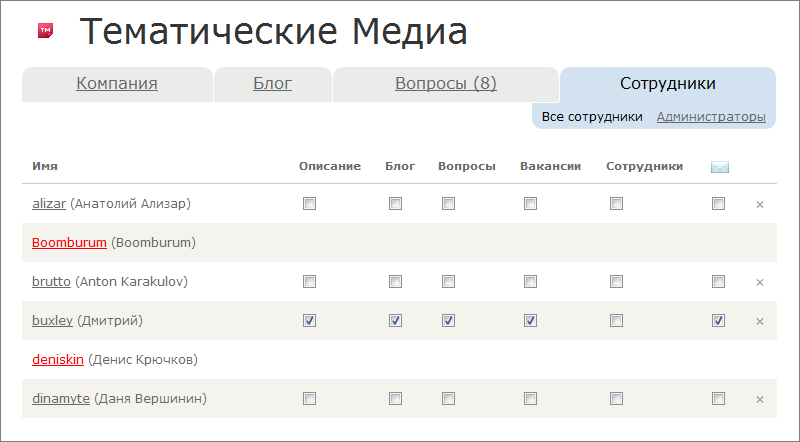Enable Сотрудники permission for dinamyte
The width and height of the screenshot is (800, 442).
coord(616,399)
